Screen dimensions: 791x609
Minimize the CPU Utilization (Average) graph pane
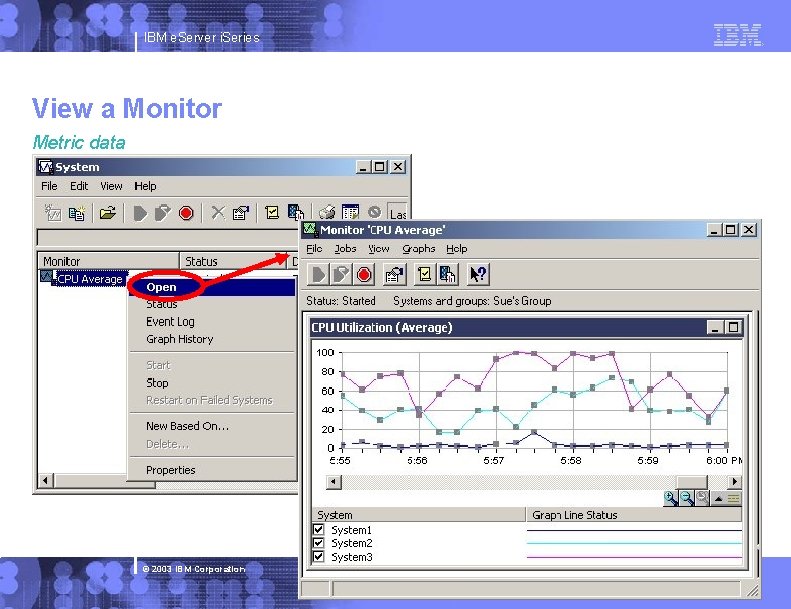[x=715, y=327]
